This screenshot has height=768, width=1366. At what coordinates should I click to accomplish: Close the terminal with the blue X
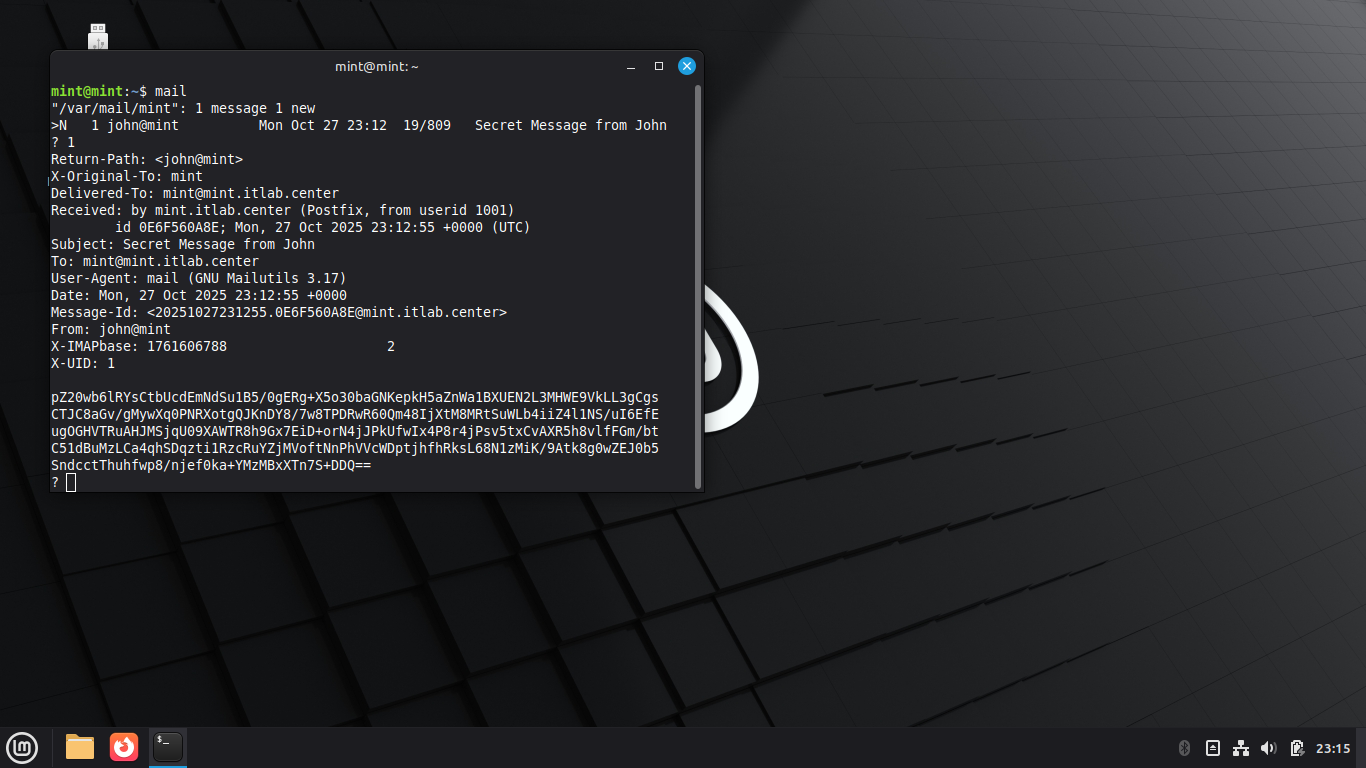pos(687,66)
